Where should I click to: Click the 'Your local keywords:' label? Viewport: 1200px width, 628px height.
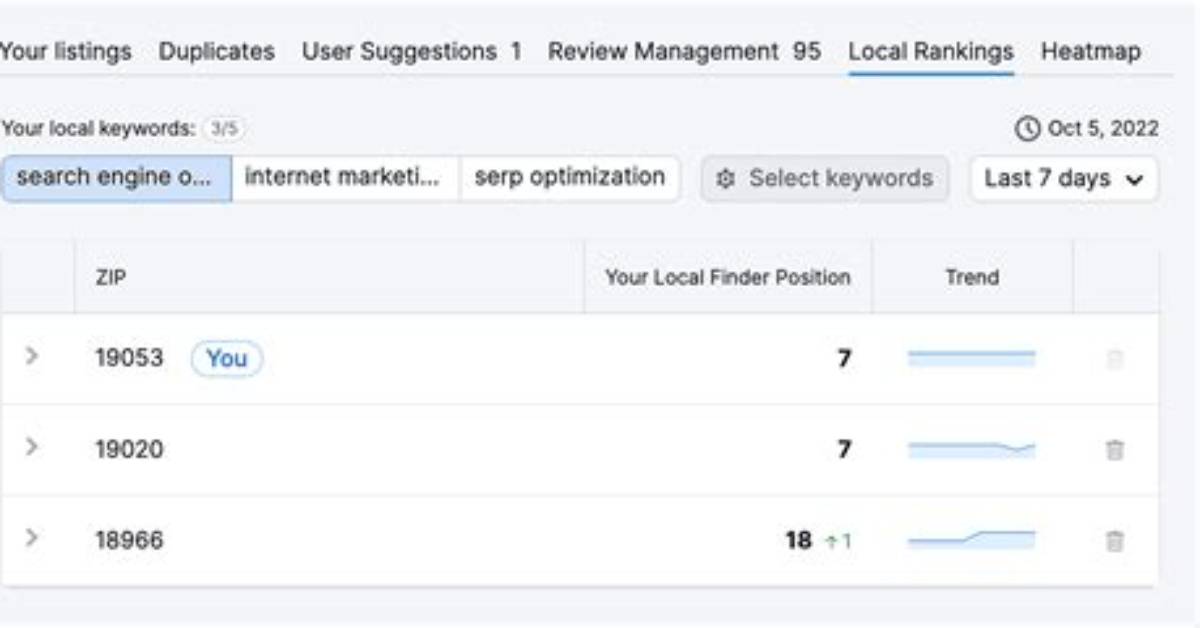click(99, 129)
